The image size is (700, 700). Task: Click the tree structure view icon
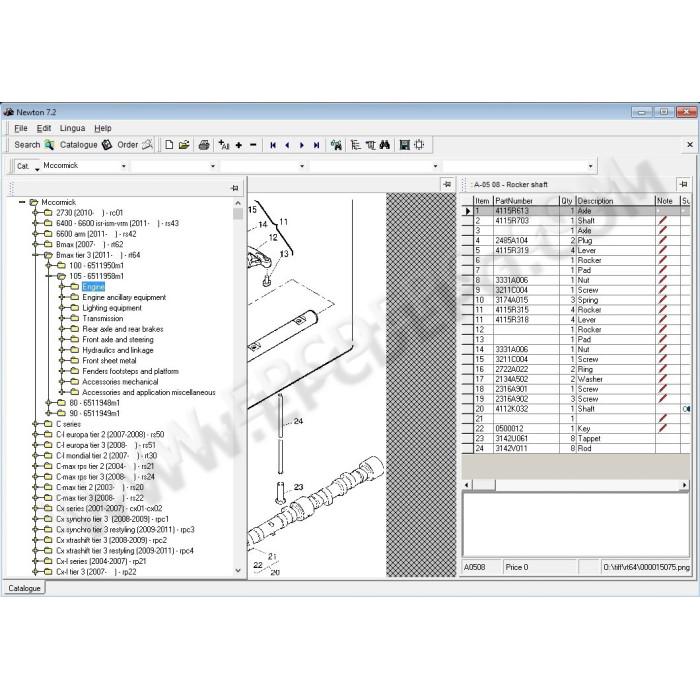coord(355,145)
